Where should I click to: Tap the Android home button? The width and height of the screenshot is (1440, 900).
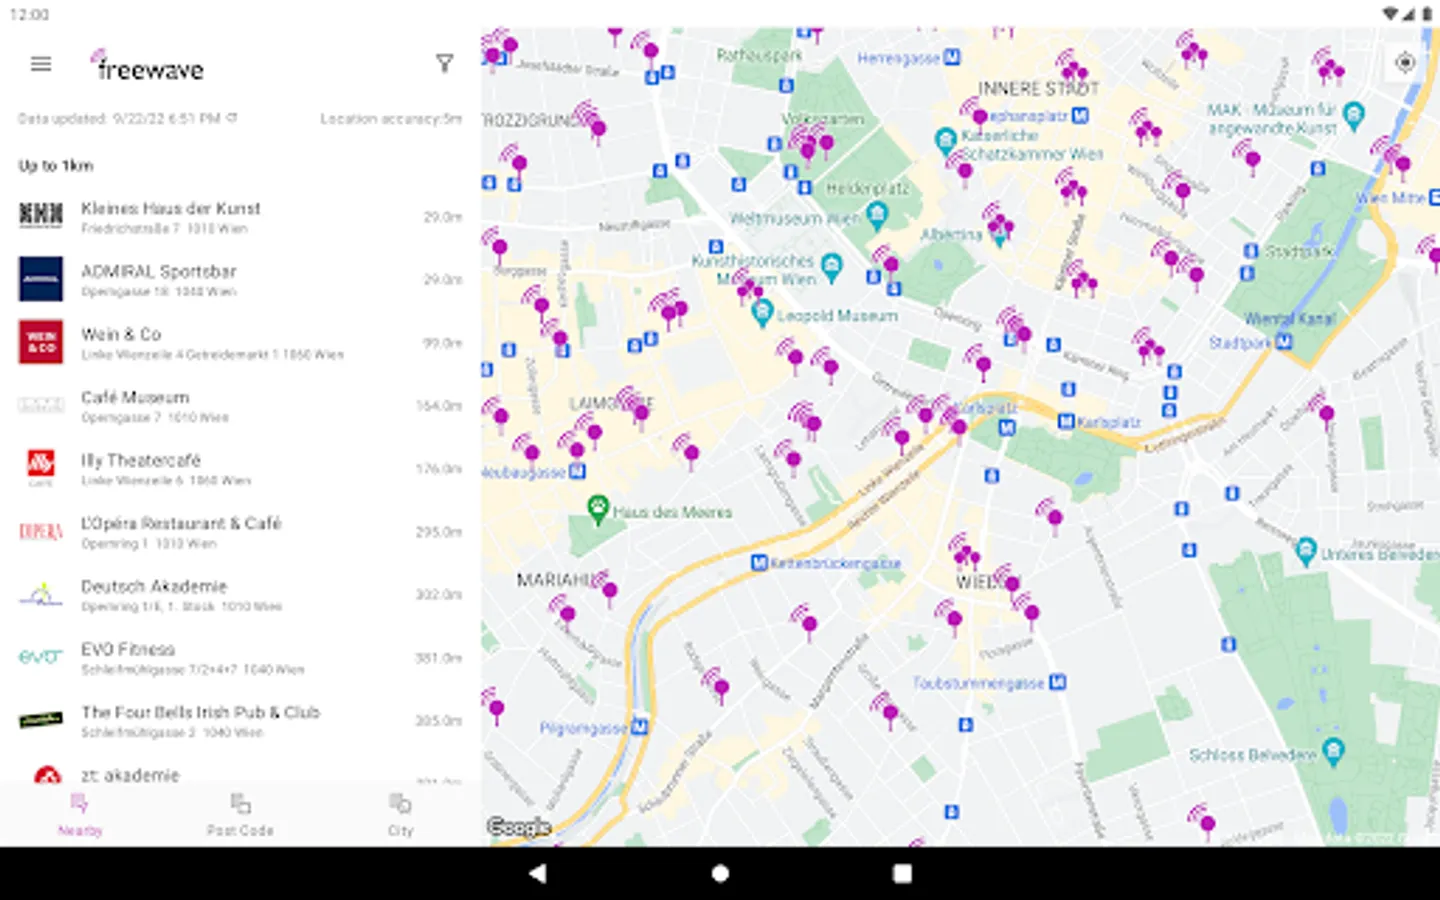pos(720,873)
